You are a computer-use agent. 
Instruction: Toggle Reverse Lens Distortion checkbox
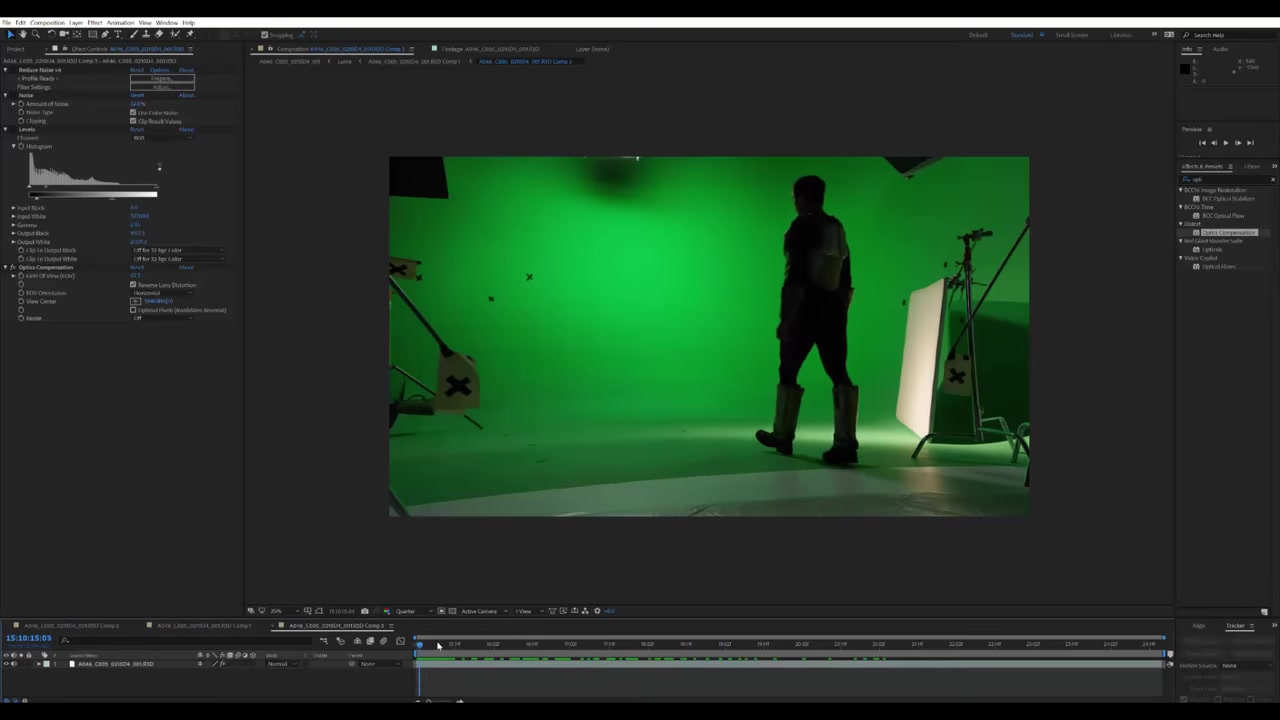133,285
